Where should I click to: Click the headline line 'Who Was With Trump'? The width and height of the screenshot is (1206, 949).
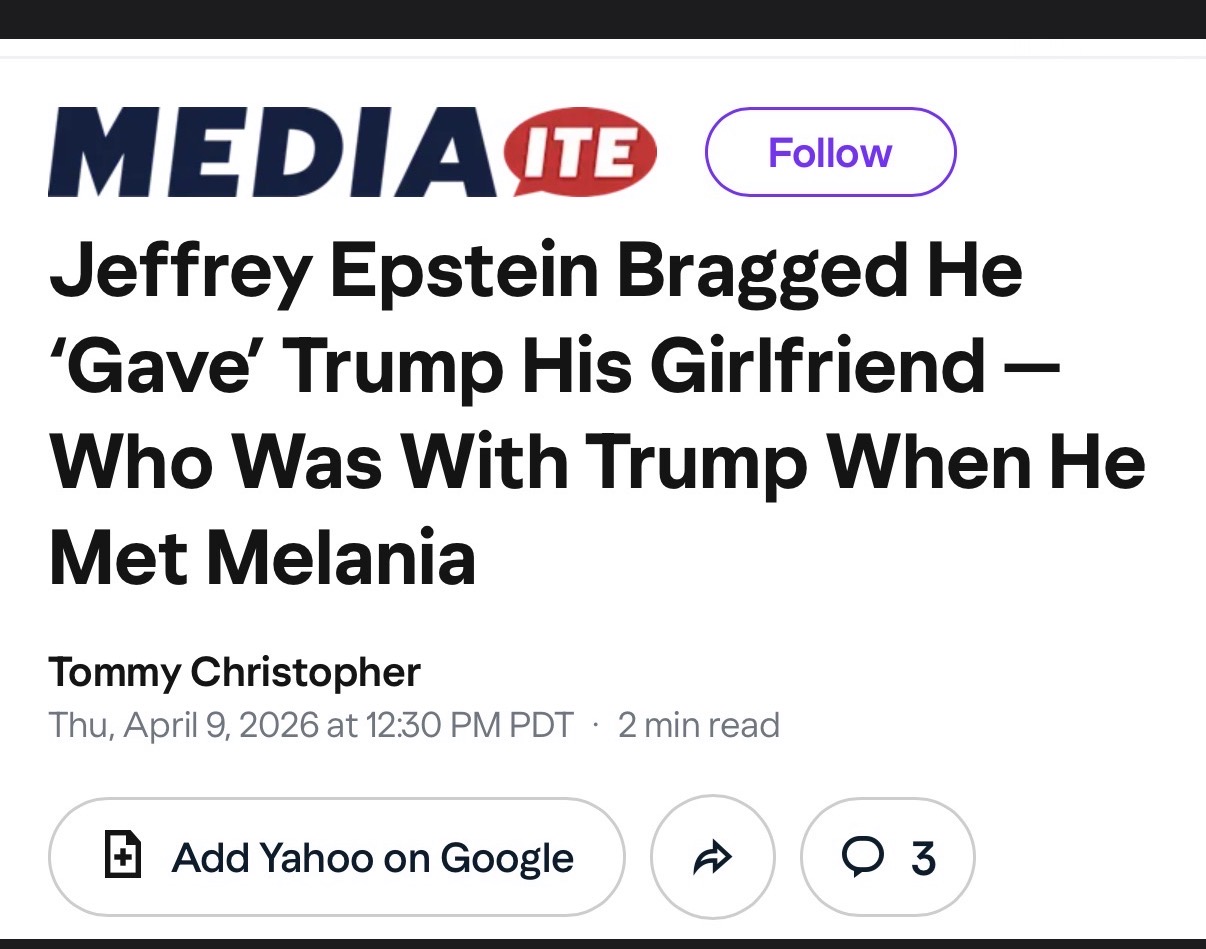tap(595, 461)
